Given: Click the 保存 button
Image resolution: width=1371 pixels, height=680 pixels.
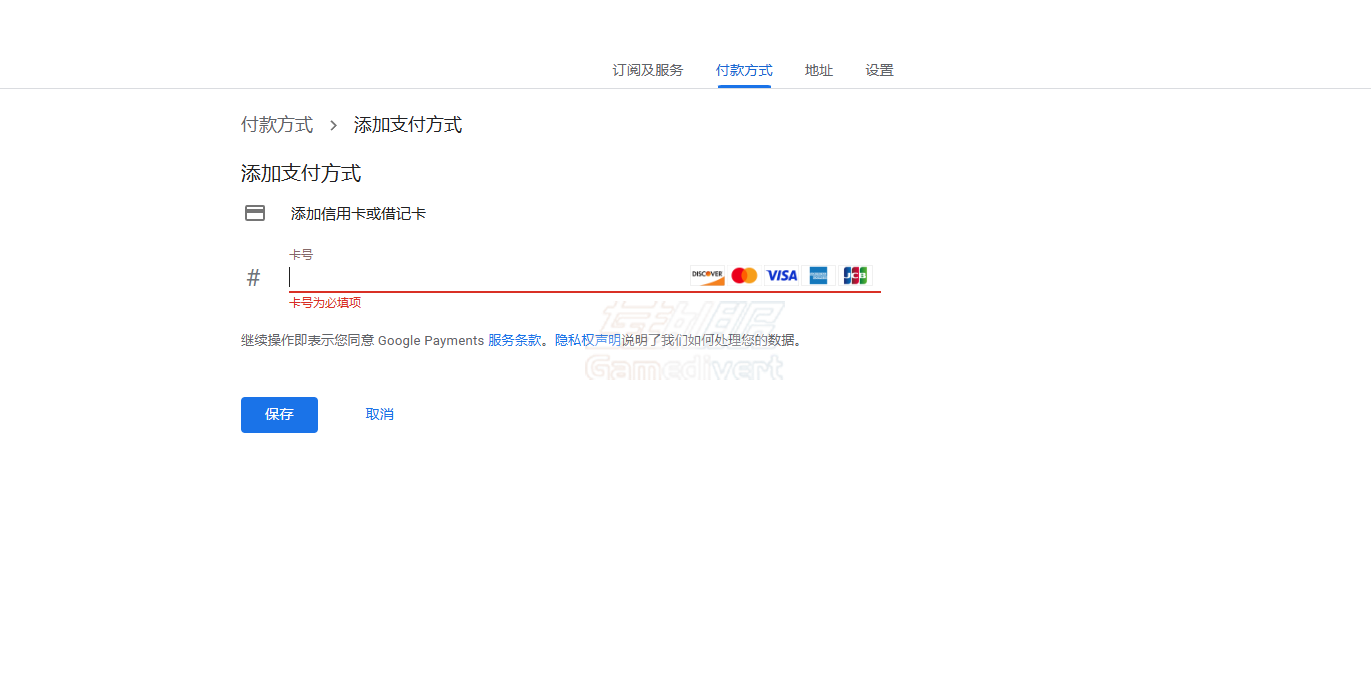Looking at the screenshot, I should pyautogui.click(x=279, y=414).
